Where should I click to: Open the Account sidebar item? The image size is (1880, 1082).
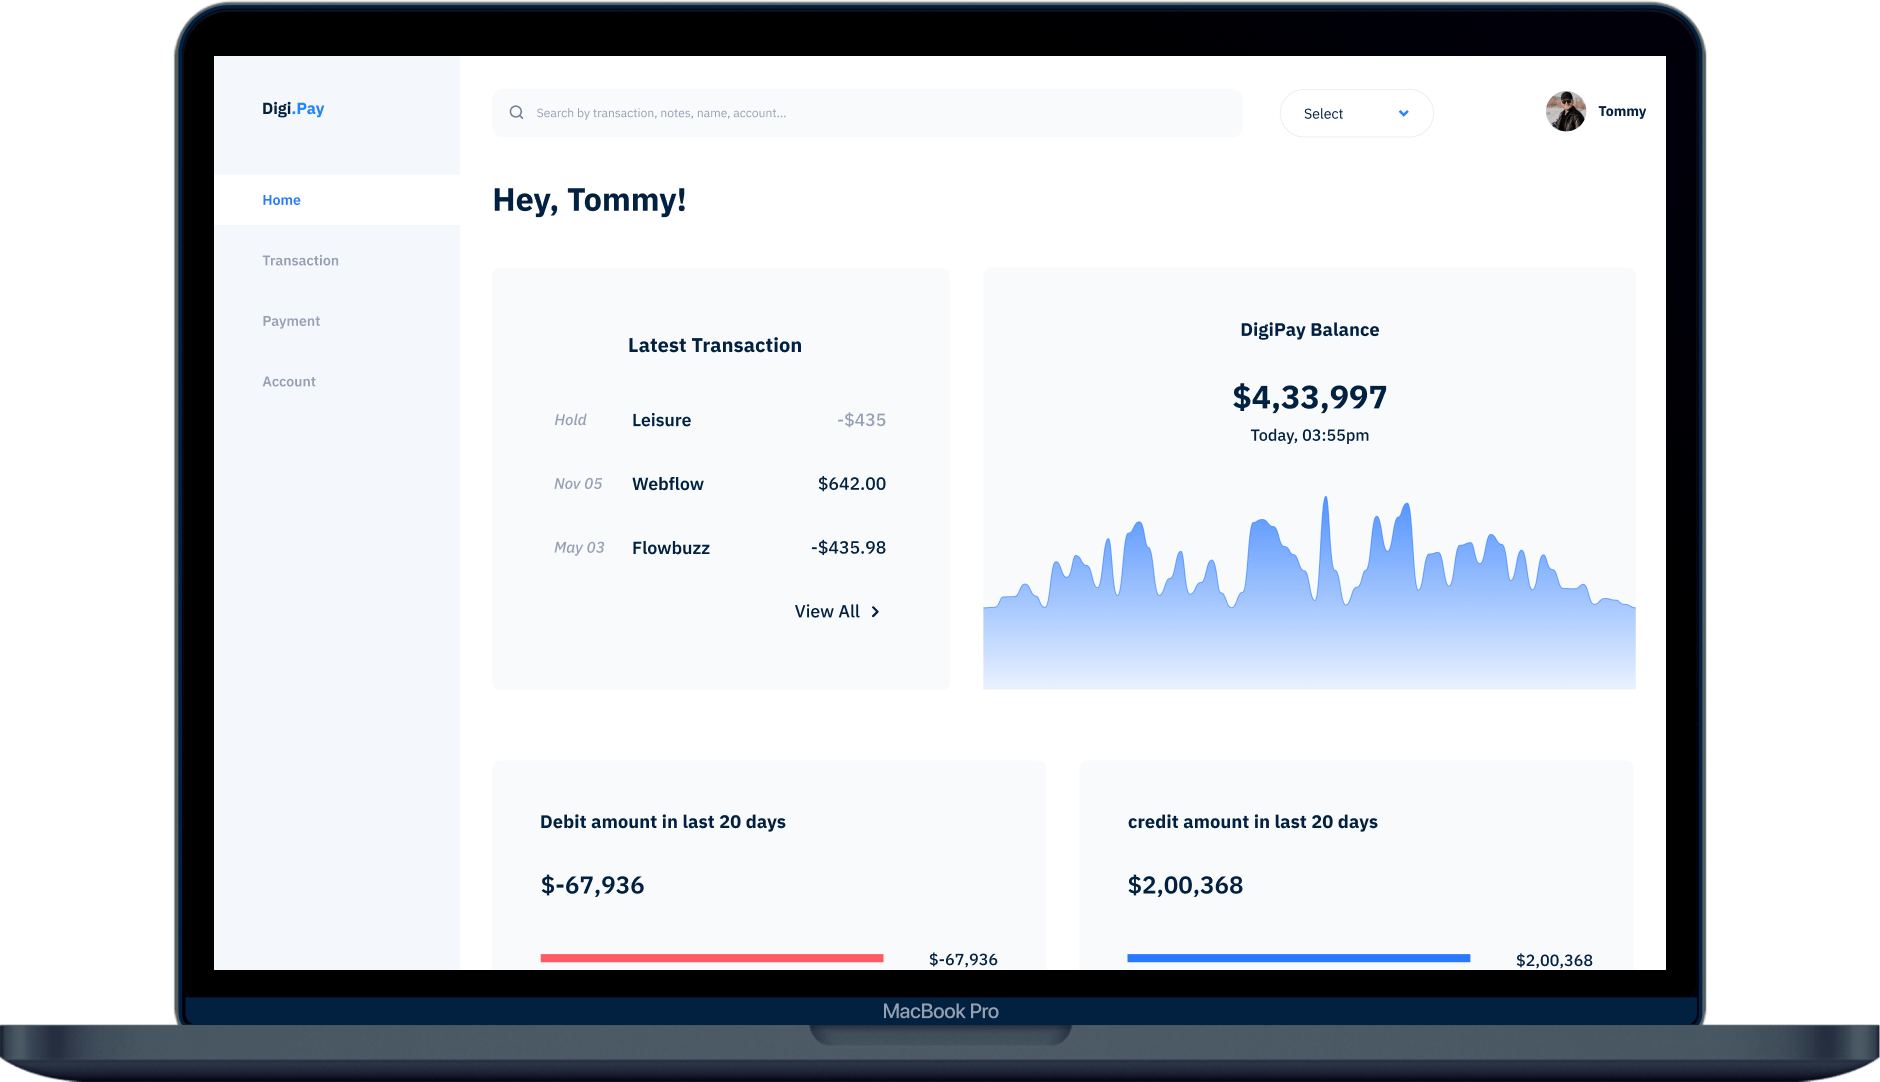point(289,382)
